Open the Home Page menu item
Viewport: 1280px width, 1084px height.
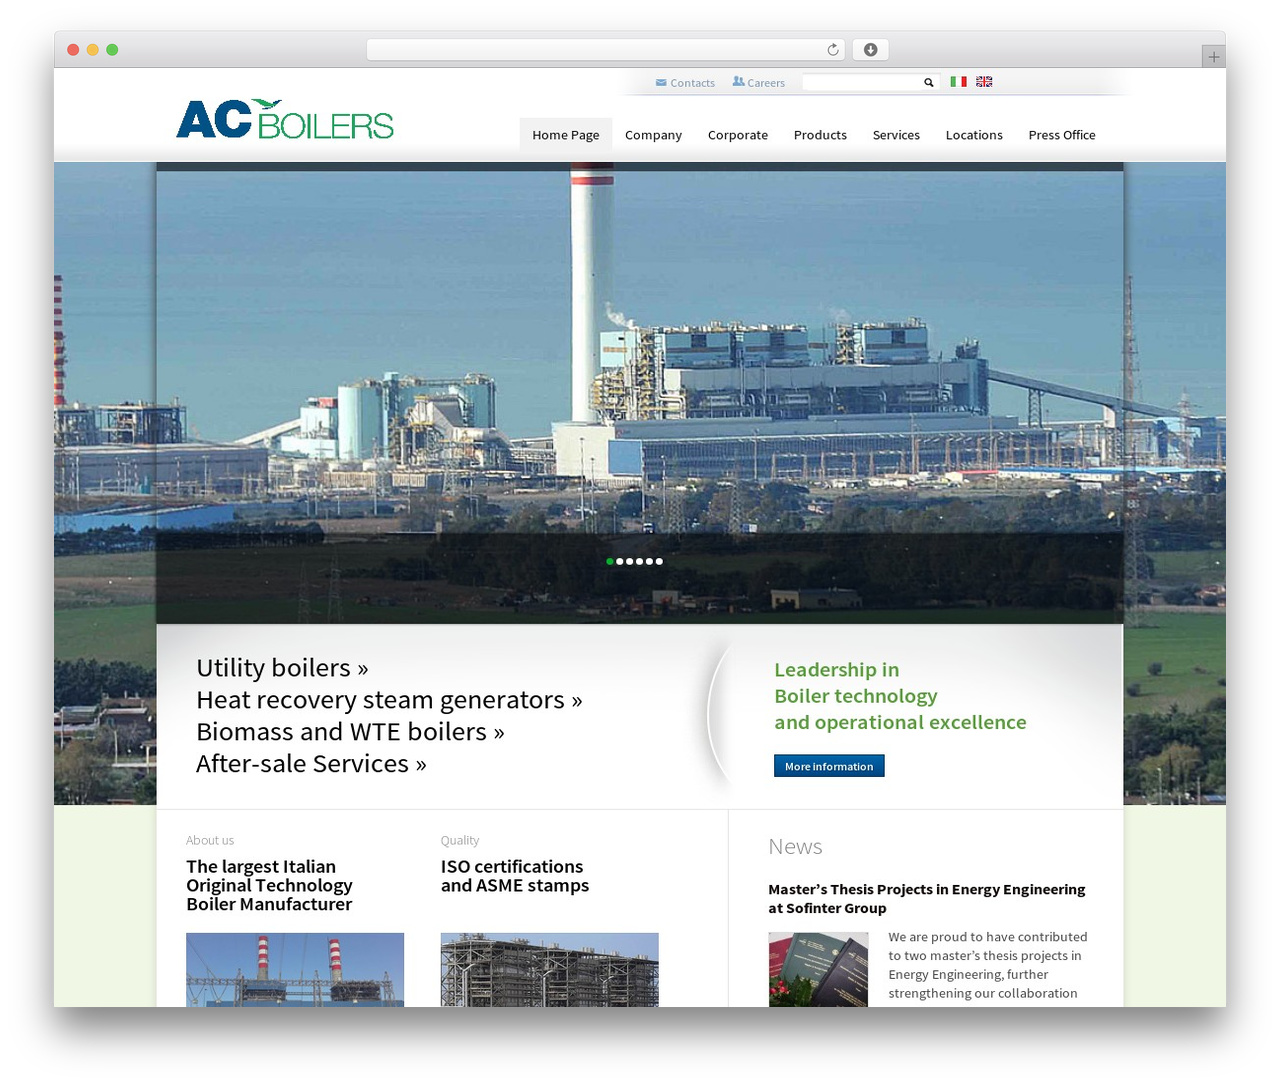pos(566,135)
